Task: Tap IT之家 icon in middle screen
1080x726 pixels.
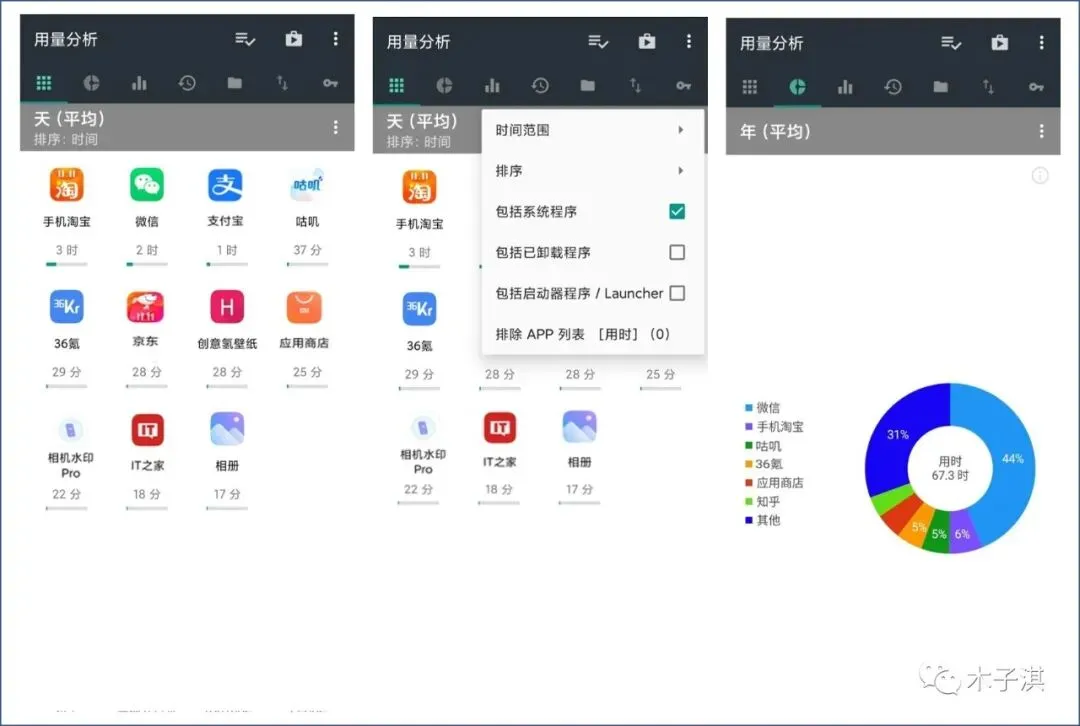Action: (x=500, y=427)
